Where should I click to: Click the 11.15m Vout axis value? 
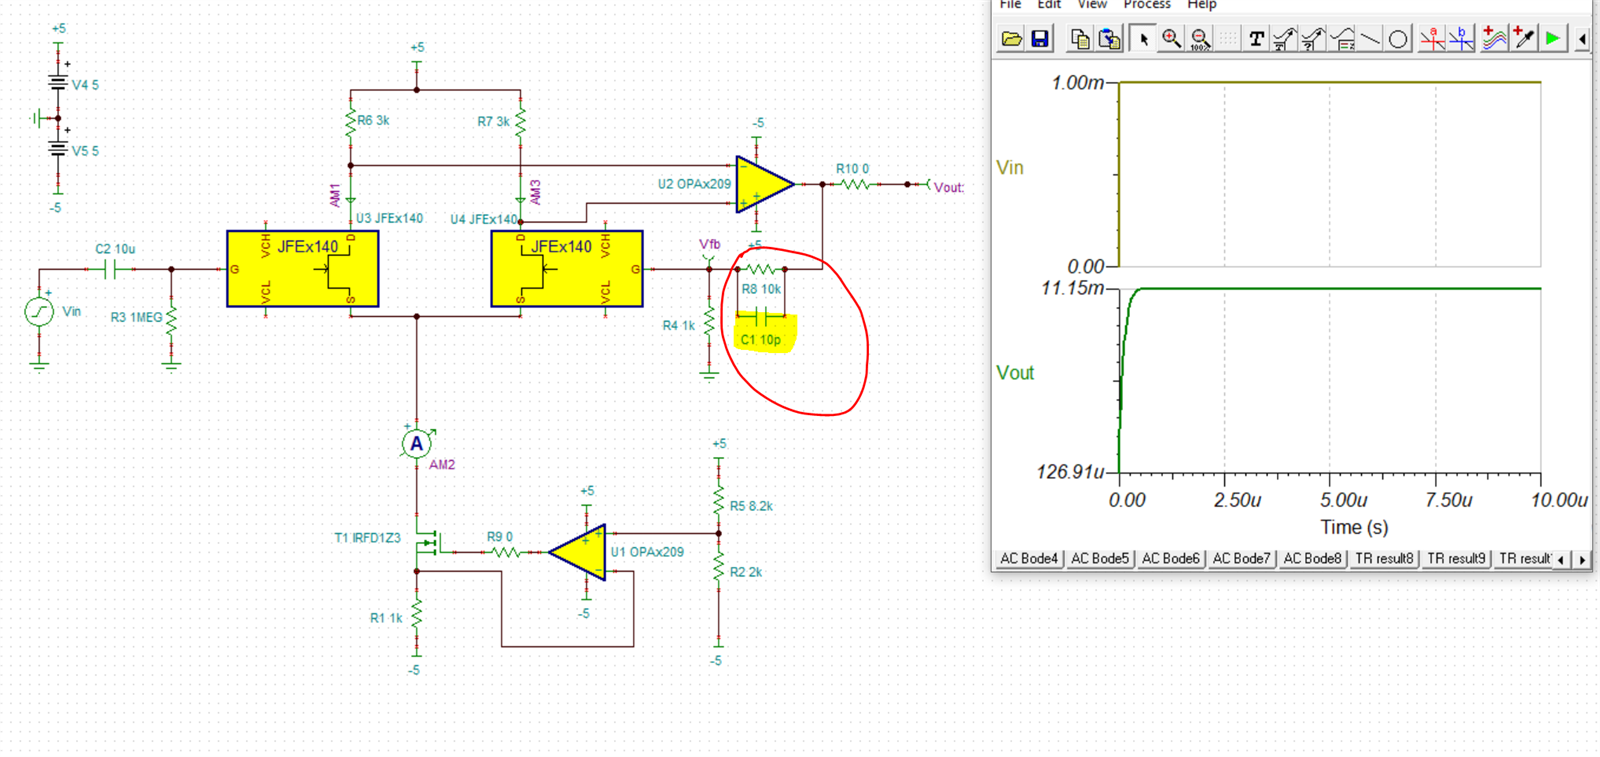point(1072,288)
